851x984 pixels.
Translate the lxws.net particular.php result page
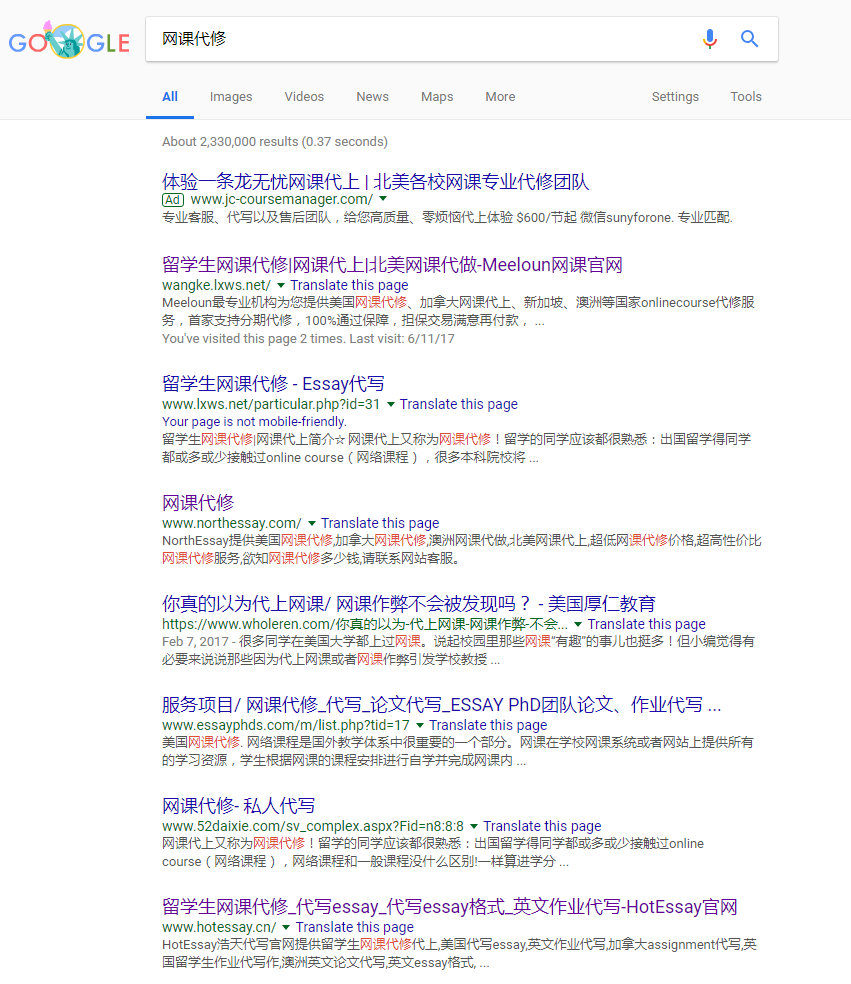tap(459, 404)
